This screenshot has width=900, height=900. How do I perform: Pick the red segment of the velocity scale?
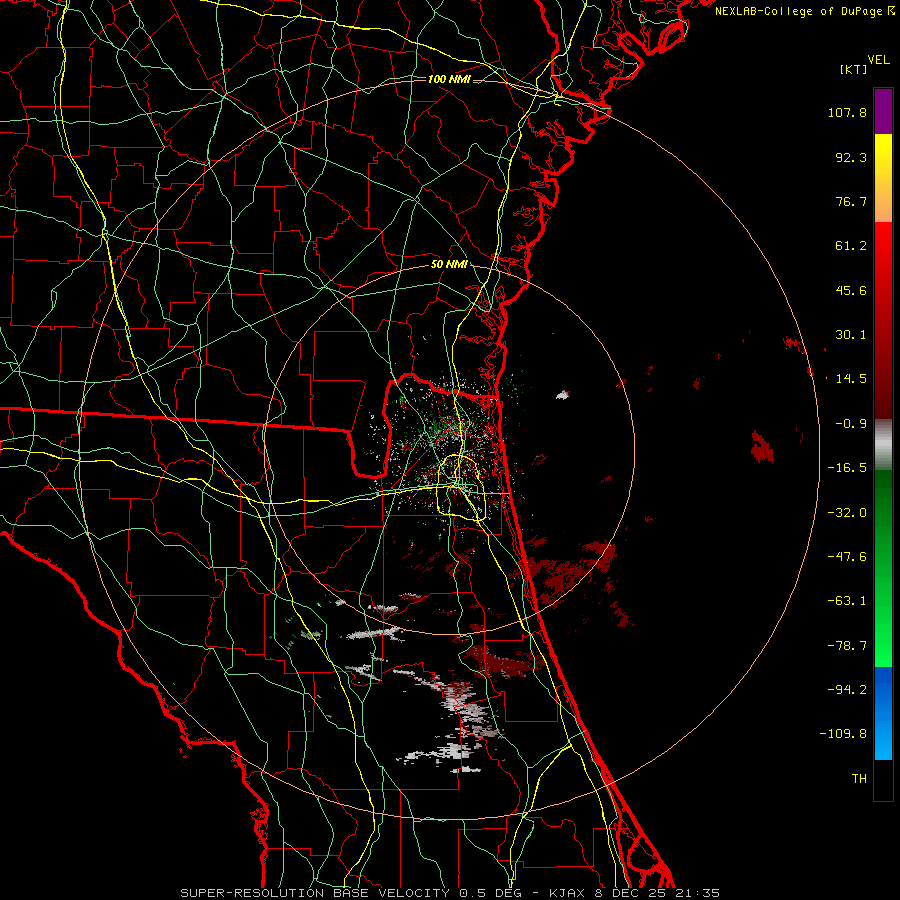(x=883, y=320)
